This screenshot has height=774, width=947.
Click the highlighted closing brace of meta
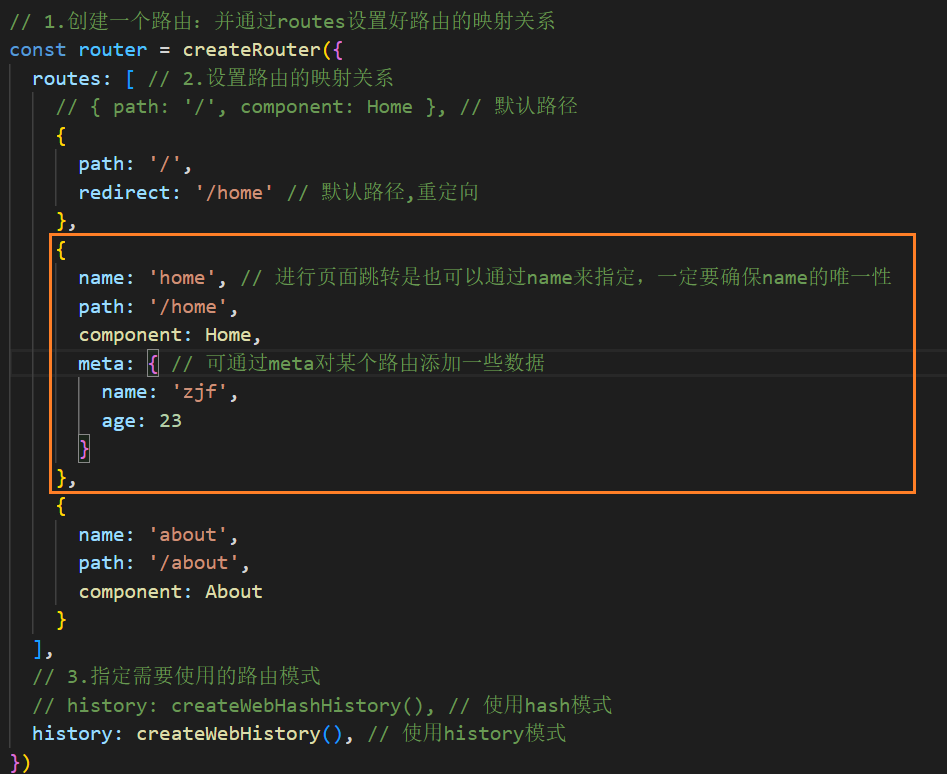click(84, 449)
